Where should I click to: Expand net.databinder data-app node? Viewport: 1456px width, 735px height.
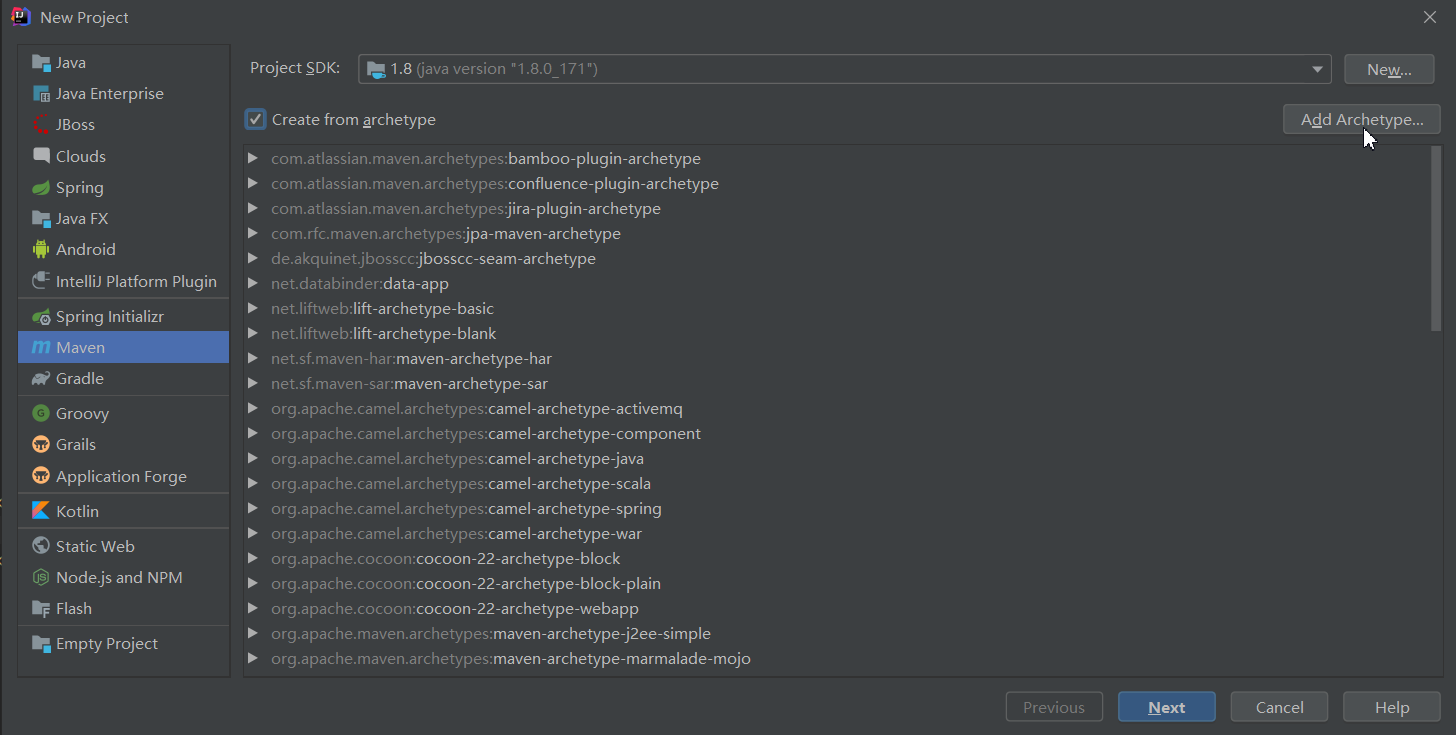coord(253,283)
